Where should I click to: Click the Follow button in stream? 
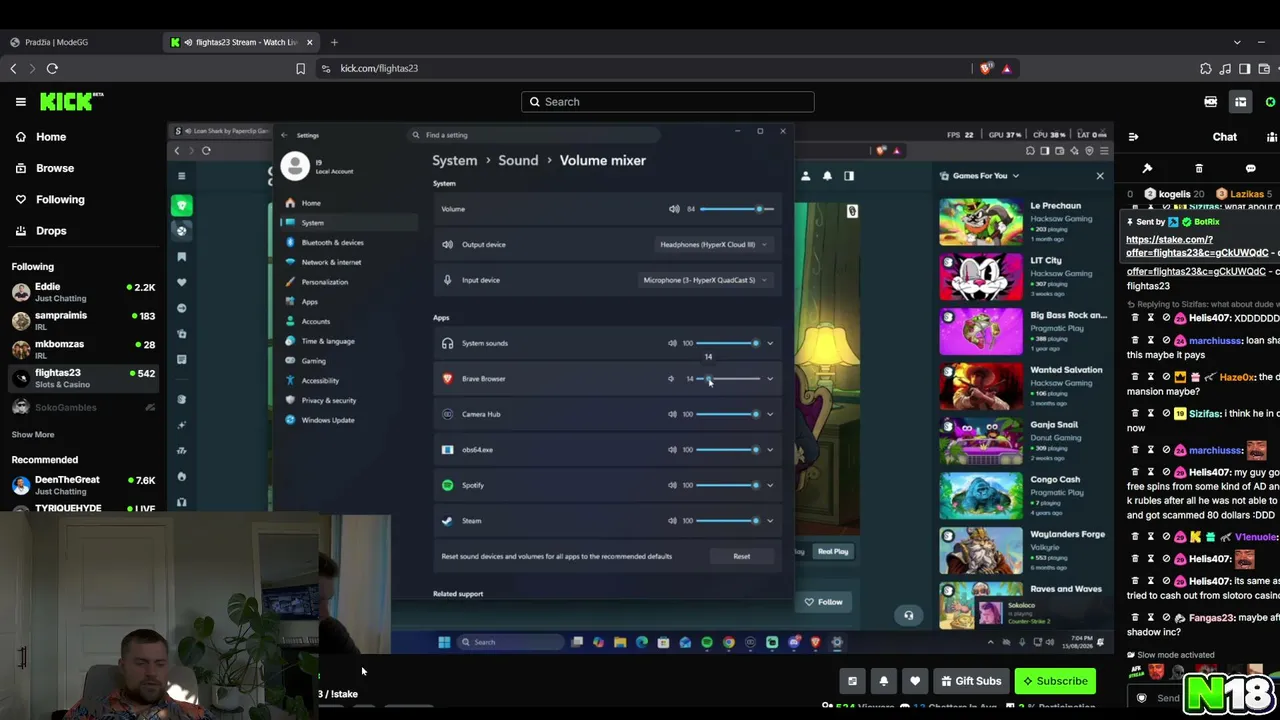tap(824, 602)
